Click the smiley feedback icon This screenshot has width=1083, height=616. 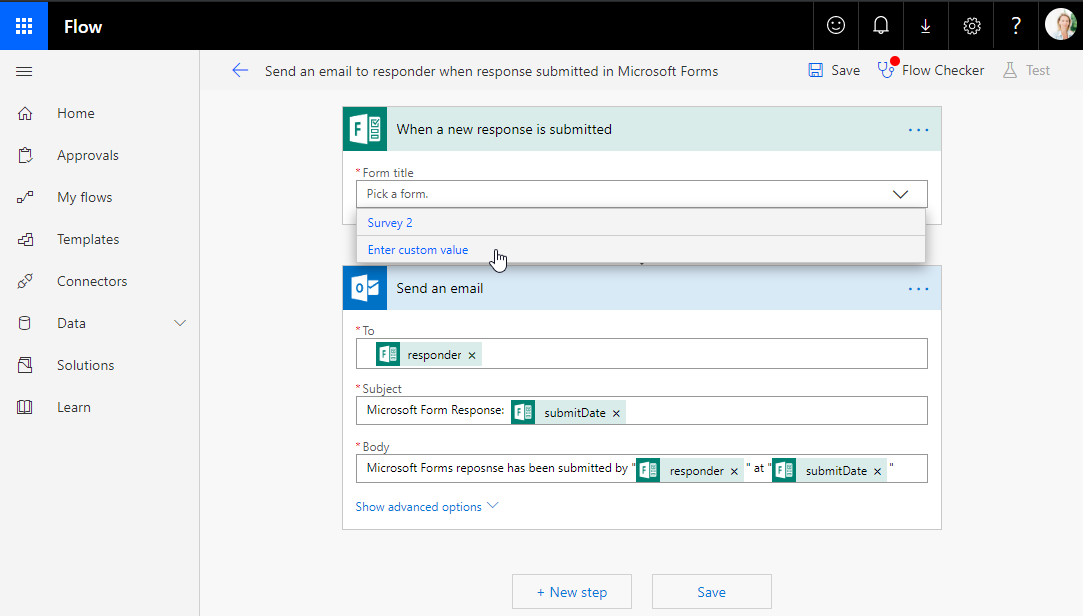click(835, 27)
